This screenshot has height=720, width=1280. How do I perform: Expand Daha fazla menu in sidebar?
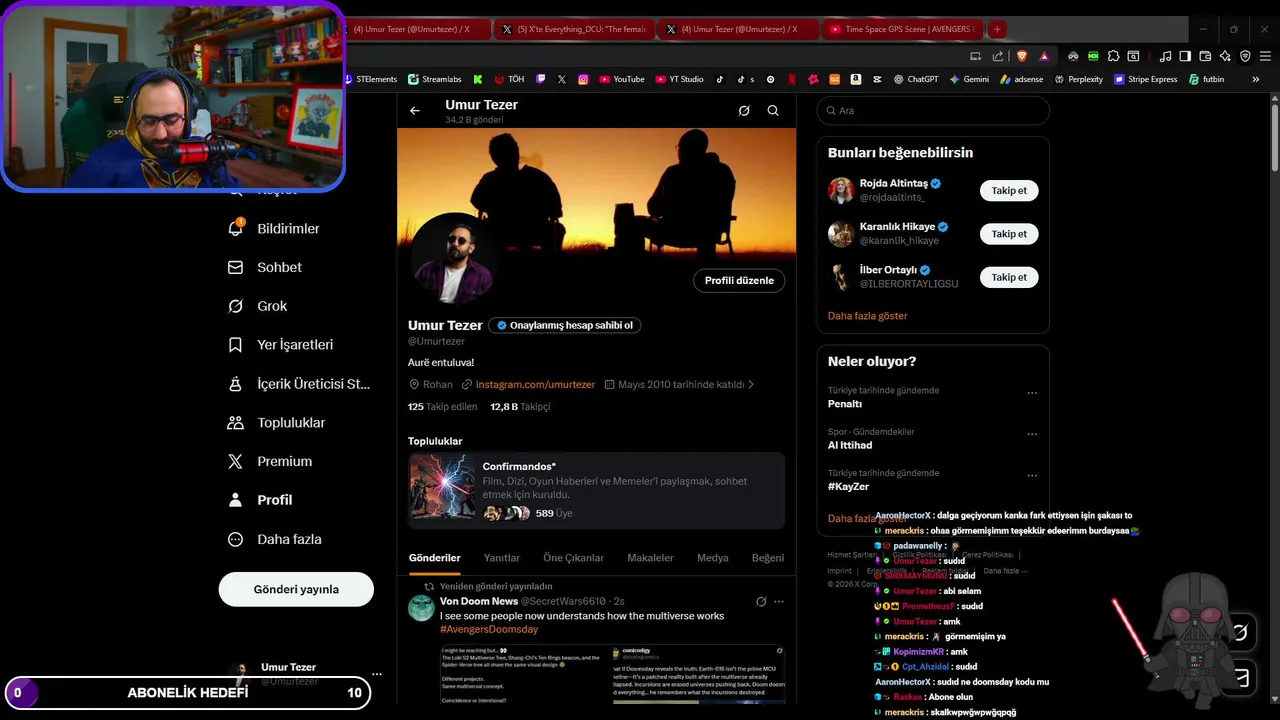[275, 539]
